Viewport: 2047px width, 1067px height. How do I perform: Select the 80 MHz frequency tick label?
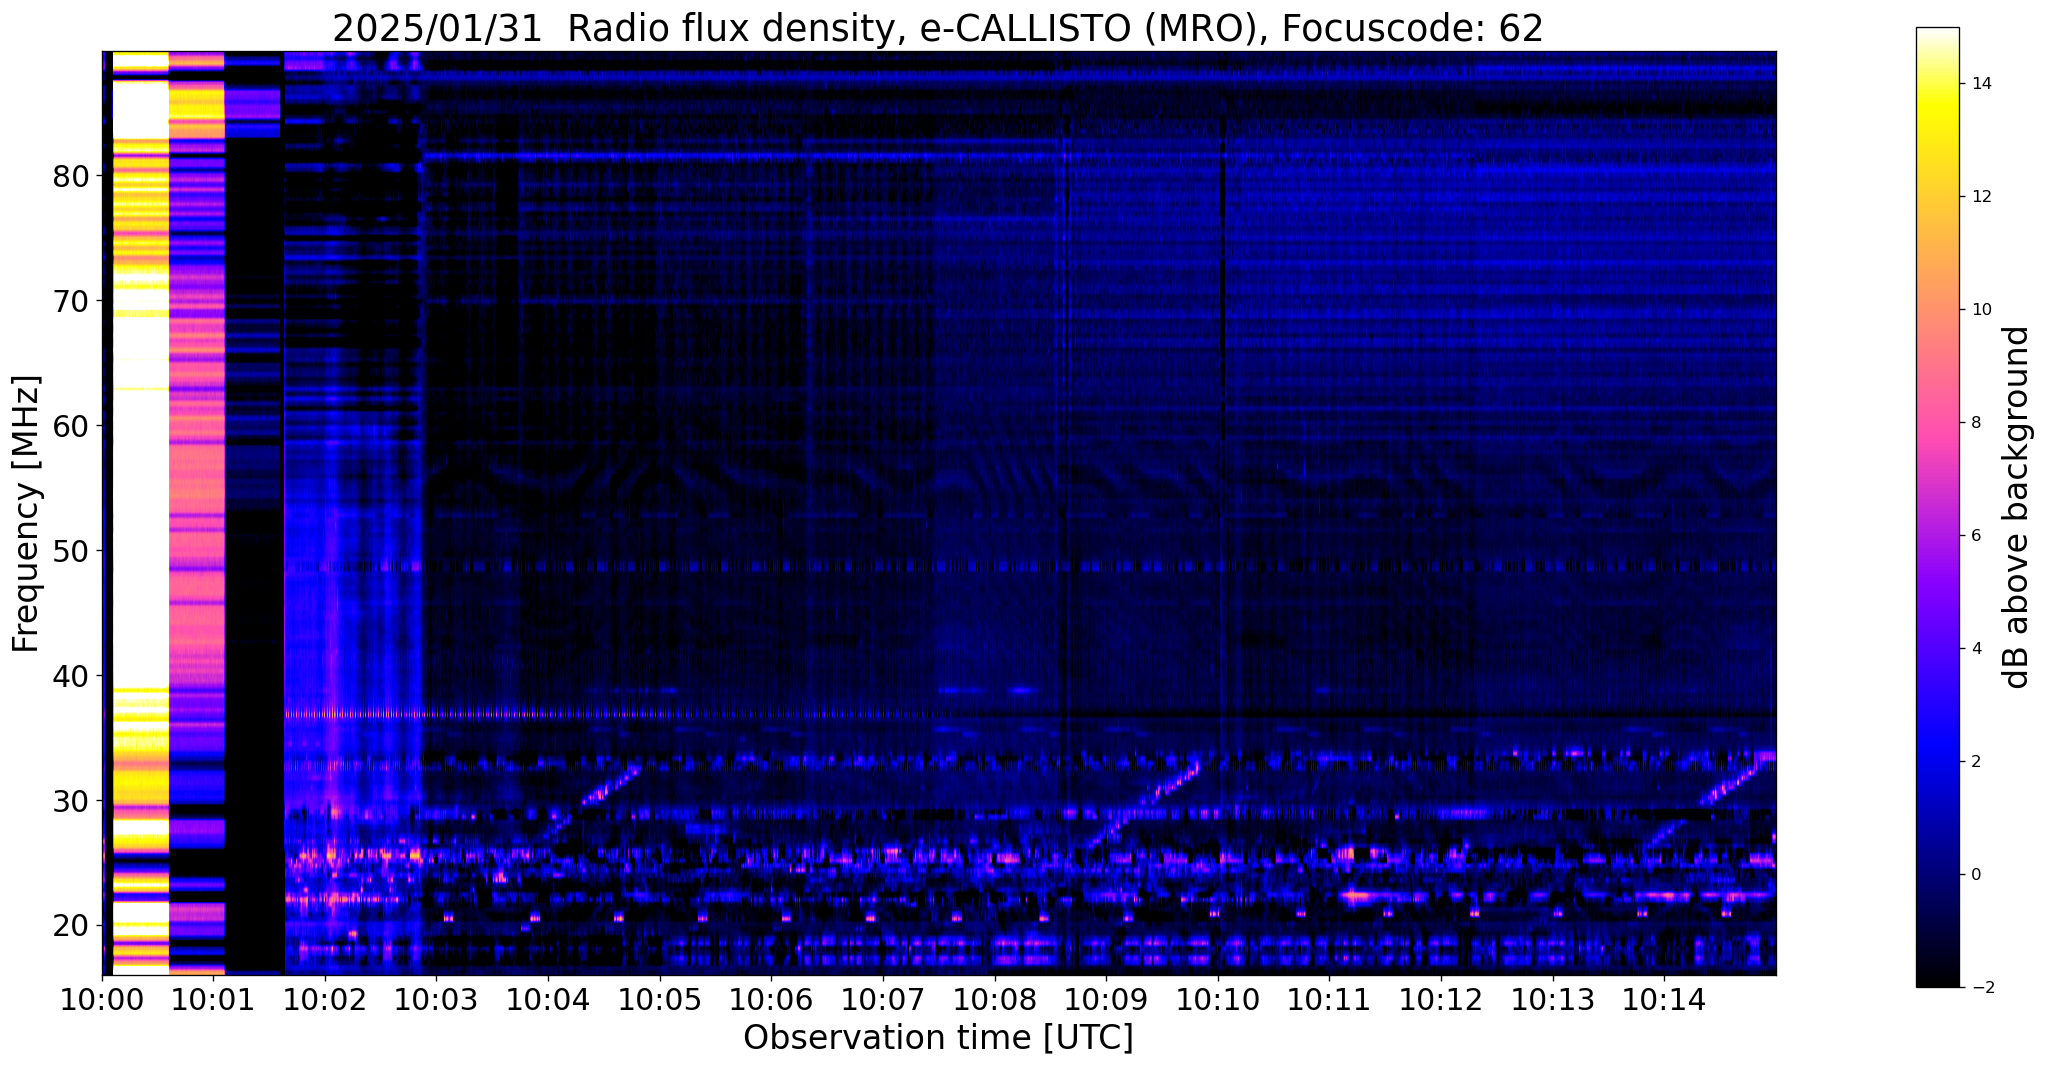72,176
